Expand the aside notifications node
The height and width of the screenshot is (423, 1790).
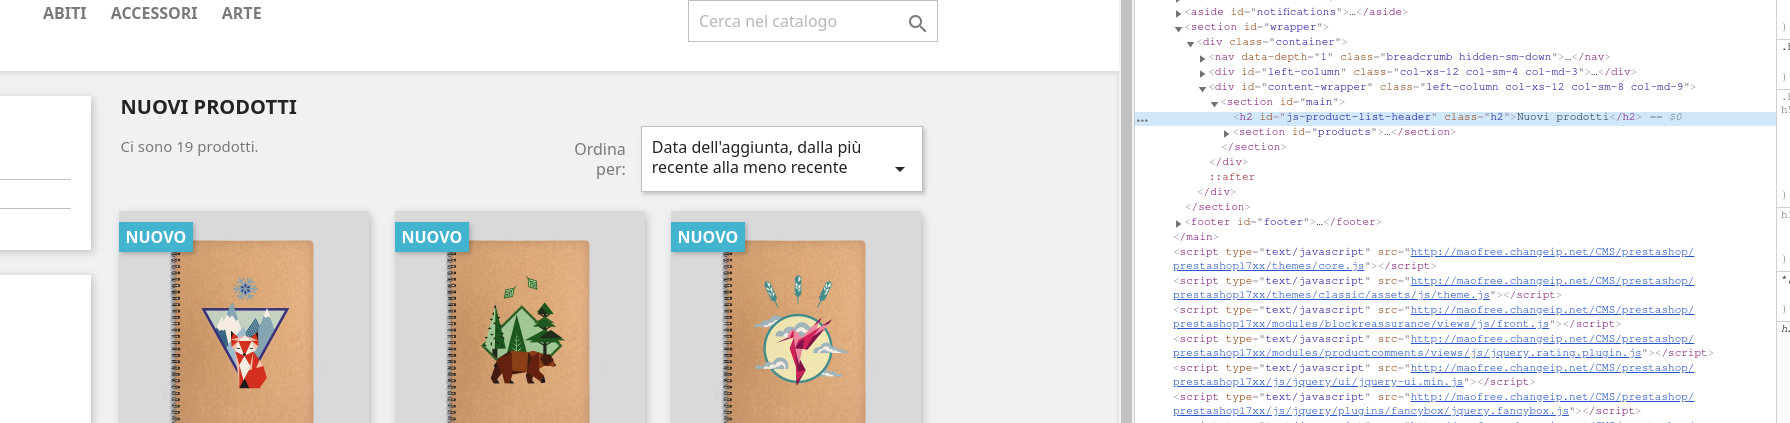click(1178, 13)
